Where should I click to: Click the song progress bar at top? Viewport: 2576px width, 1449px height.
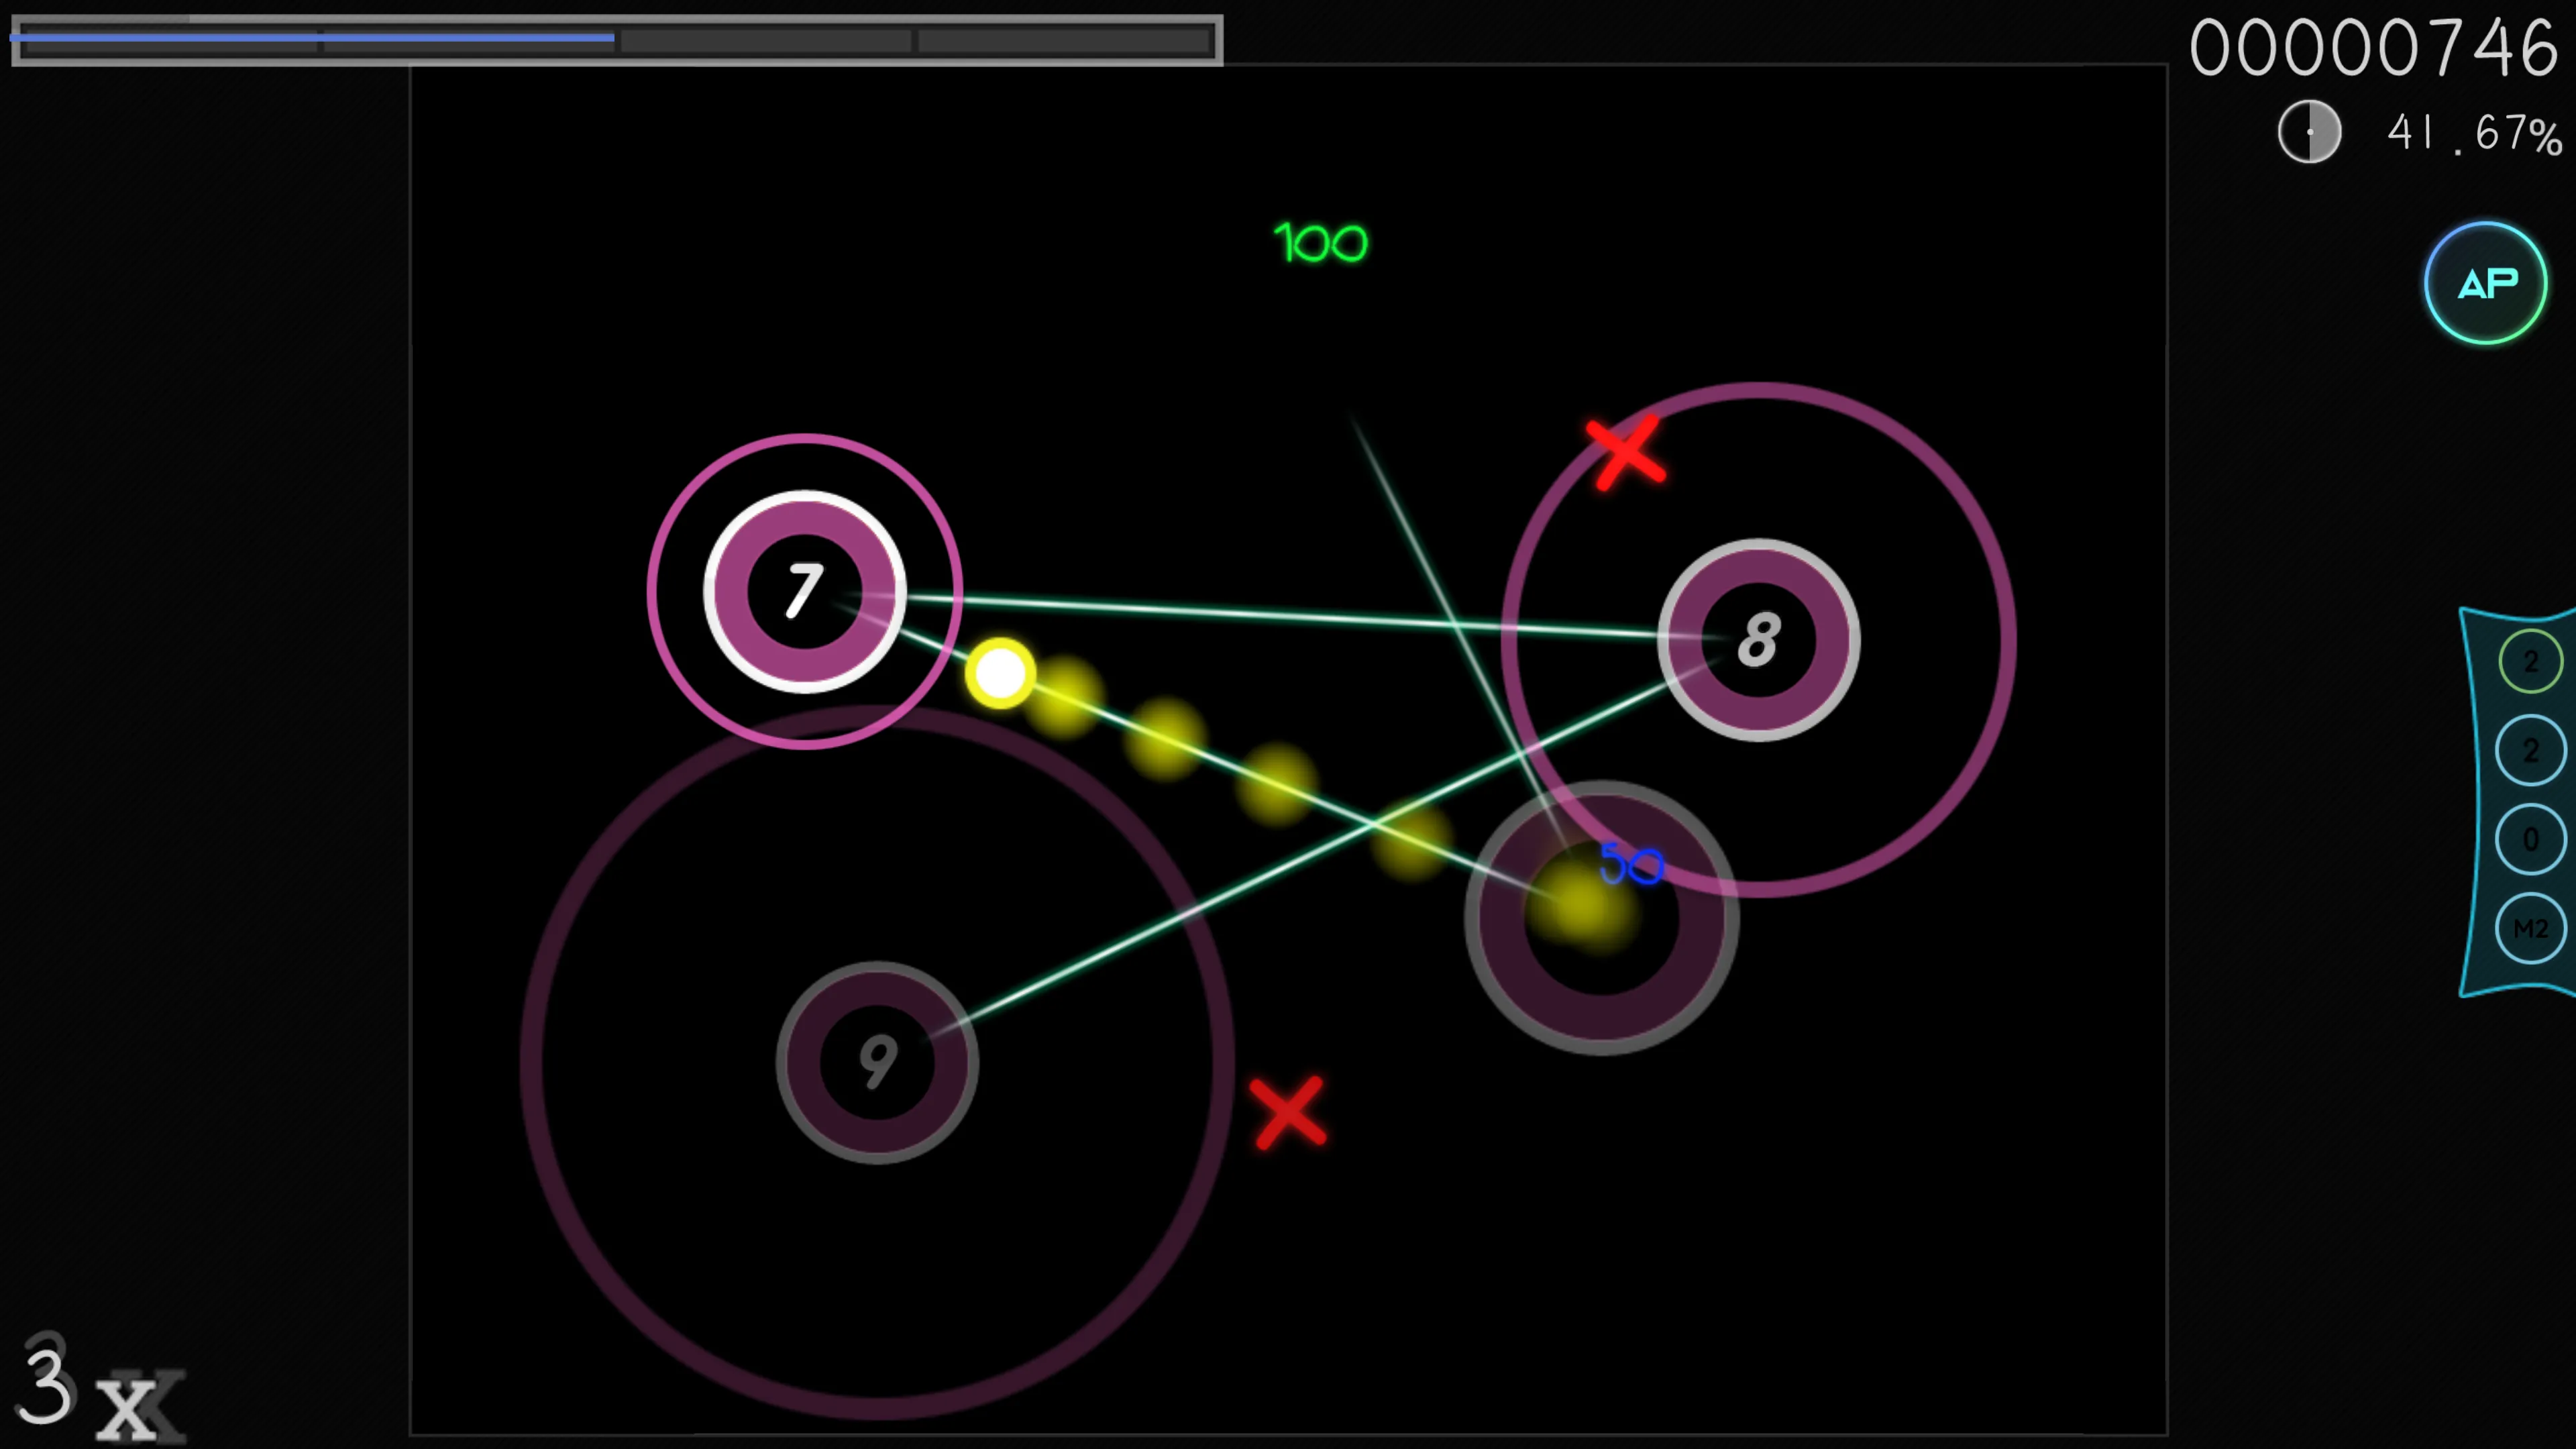click(616, 40)
